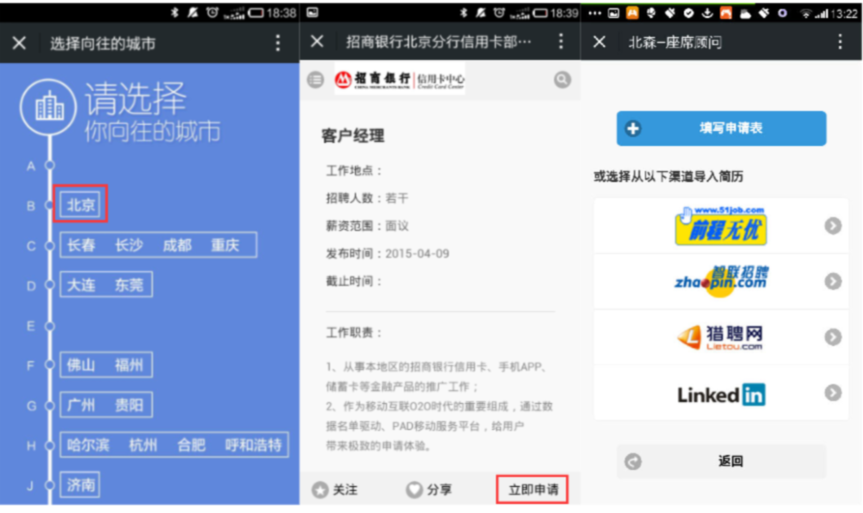Select 北京 city

(x=81, y=205)
